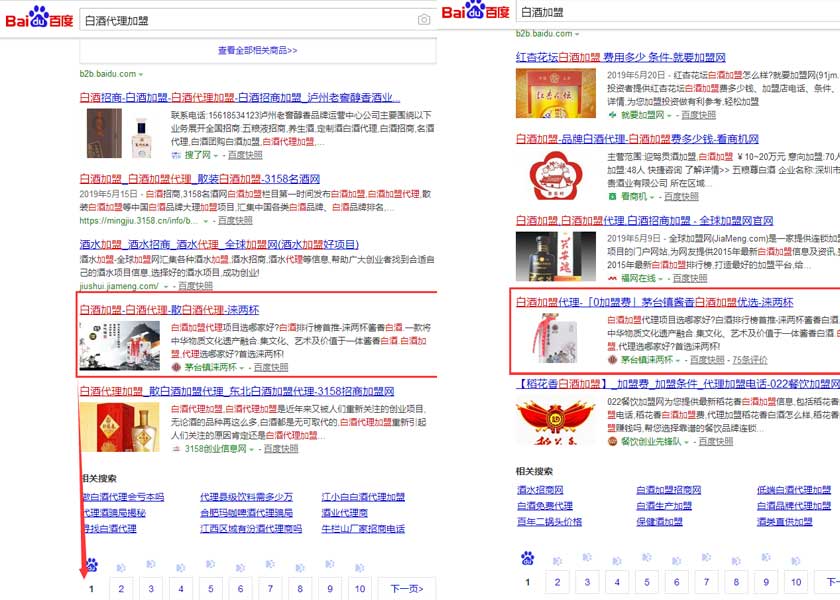Expand the dropdown arrow beside 搜了网
The image size is (840, 600).
coord(216,156)
